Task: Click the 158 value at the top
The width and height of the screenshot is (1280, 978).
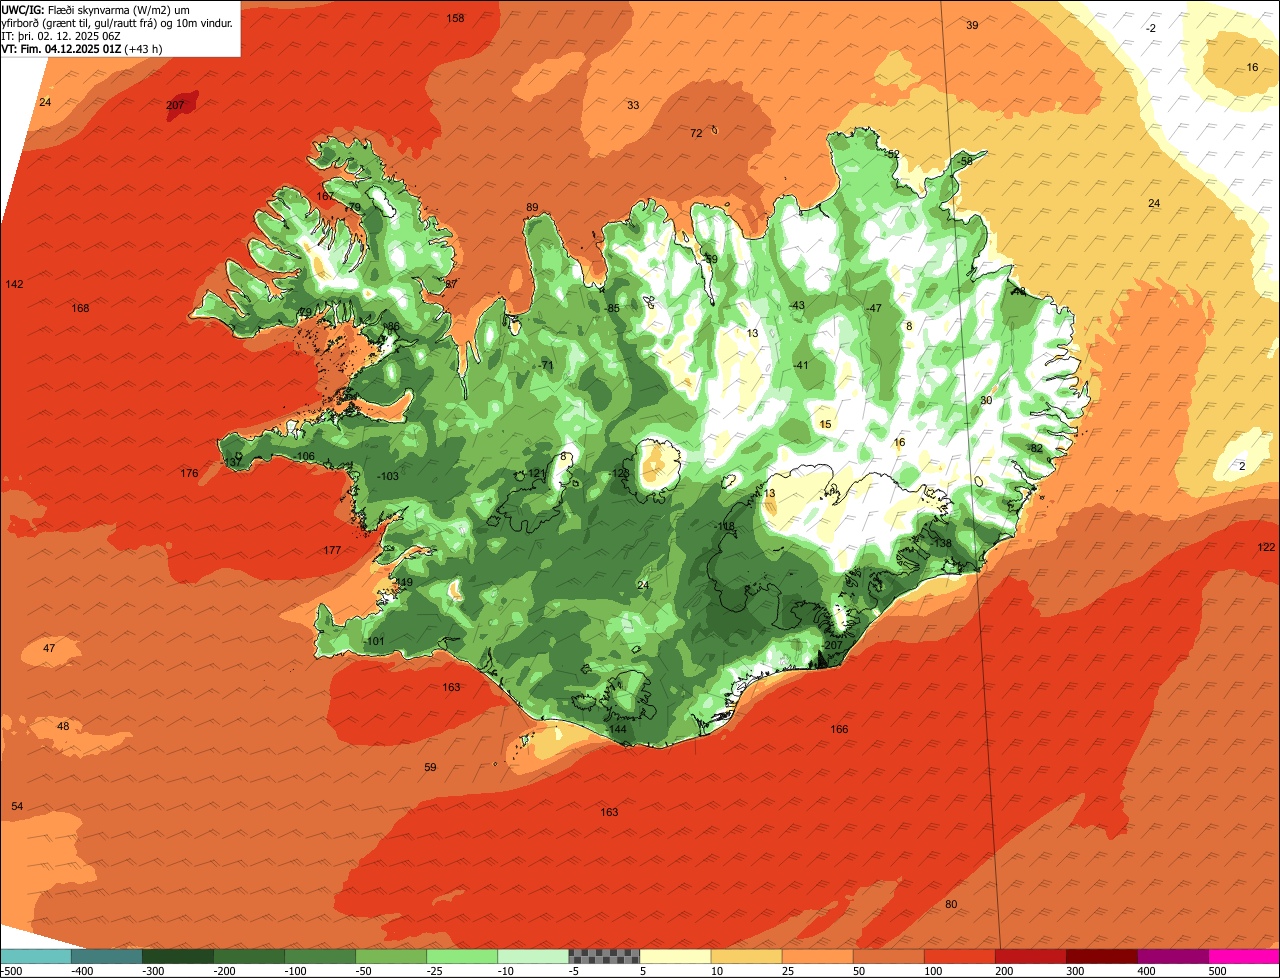Action: point(455,18)
